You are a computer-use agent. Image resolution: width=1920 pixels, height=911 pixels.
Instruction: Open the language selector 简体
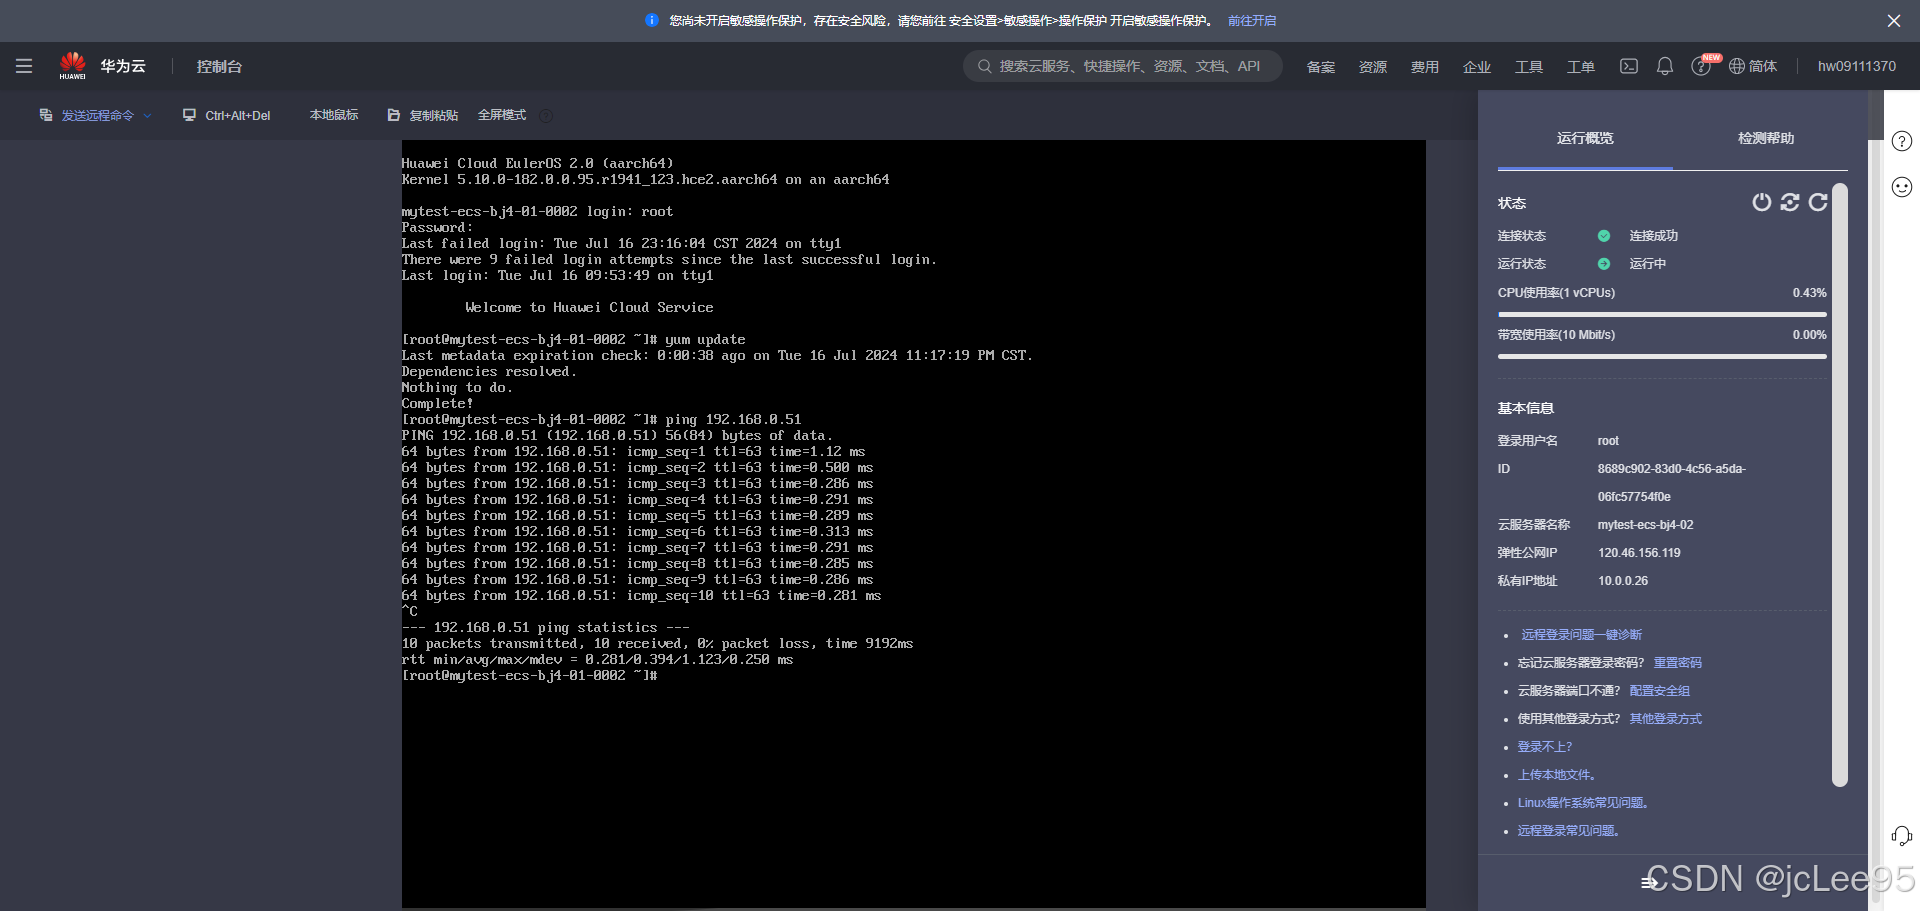1763,66
